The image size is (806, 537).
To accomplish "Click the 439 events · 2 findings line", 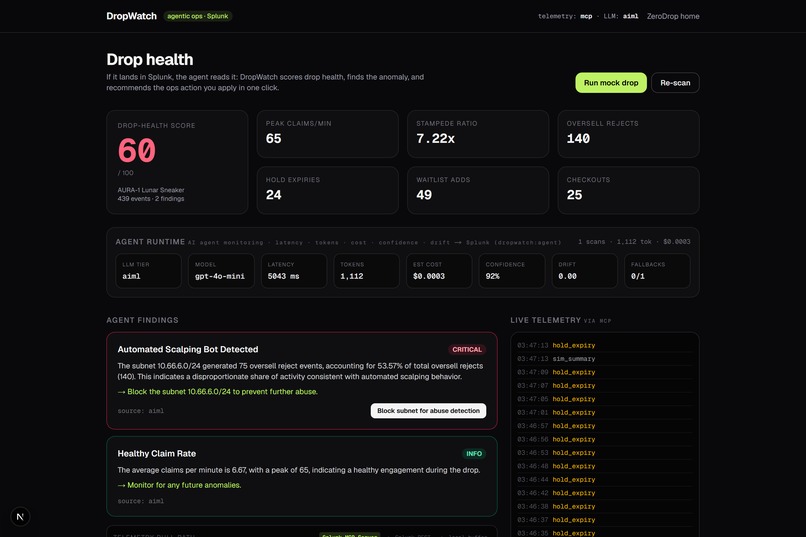I will (x=151, y=199).
